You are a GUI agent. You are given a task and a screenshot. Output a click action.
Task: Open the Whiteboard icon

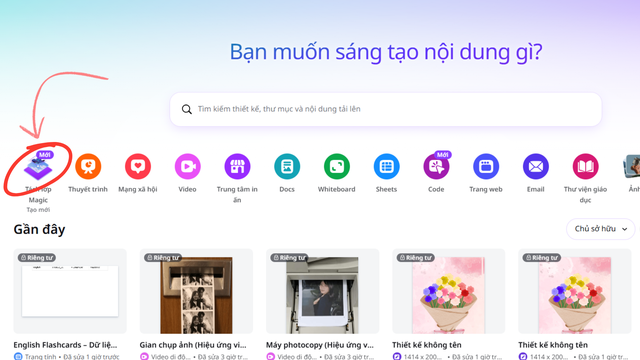click(337, 167)
